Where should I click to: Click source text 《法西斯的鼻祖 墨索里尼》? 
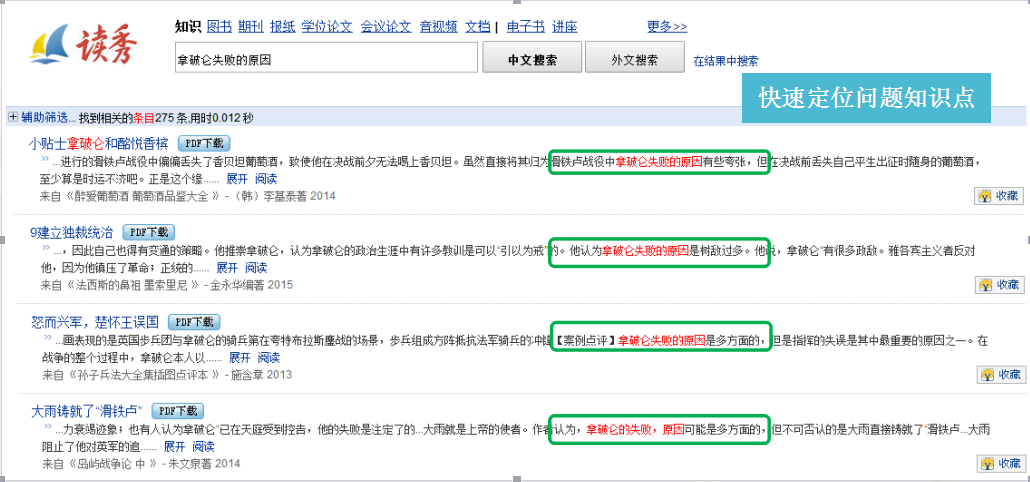point(133,285)
